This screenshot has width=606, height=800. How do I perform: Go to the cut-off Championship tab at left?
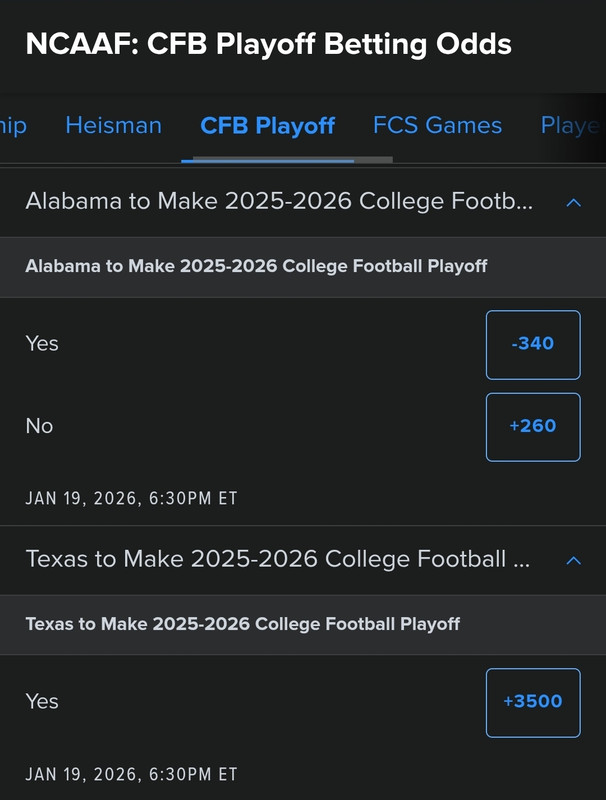pos(13,125)
